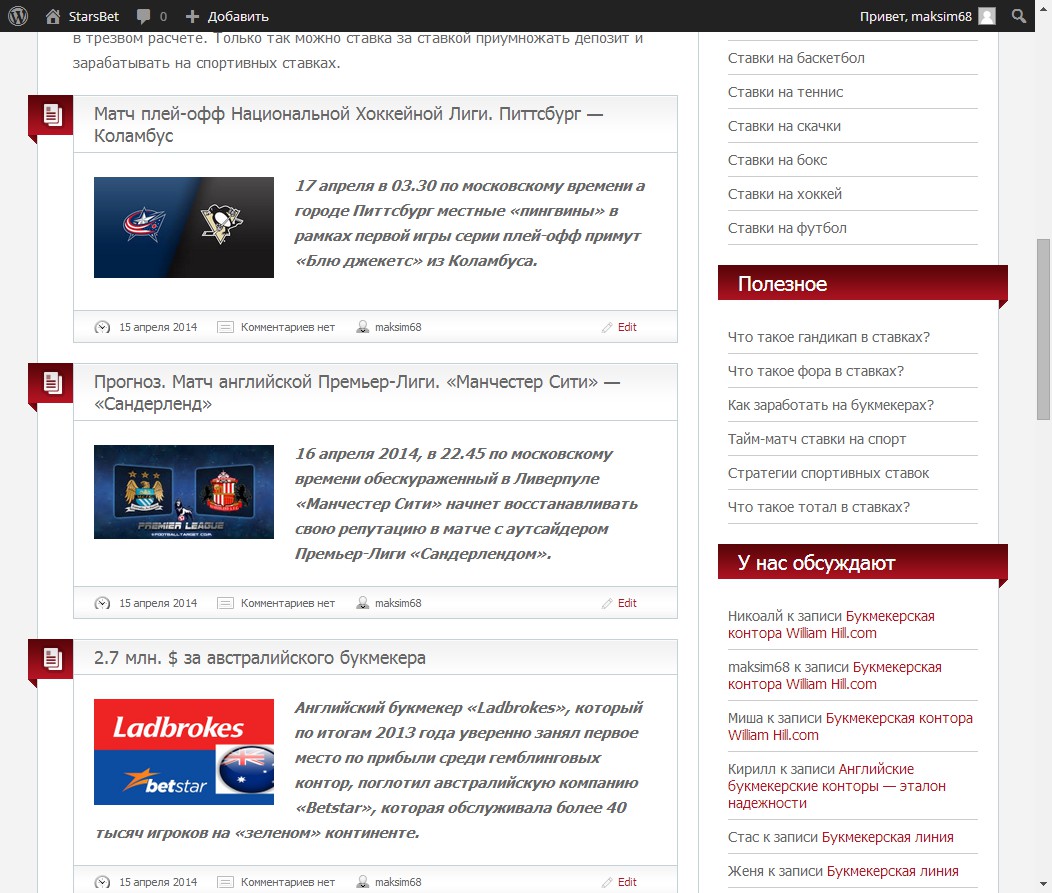
Task: Open Кирилл comment on Английские букмекерские конторы
Action: [837, 786]
